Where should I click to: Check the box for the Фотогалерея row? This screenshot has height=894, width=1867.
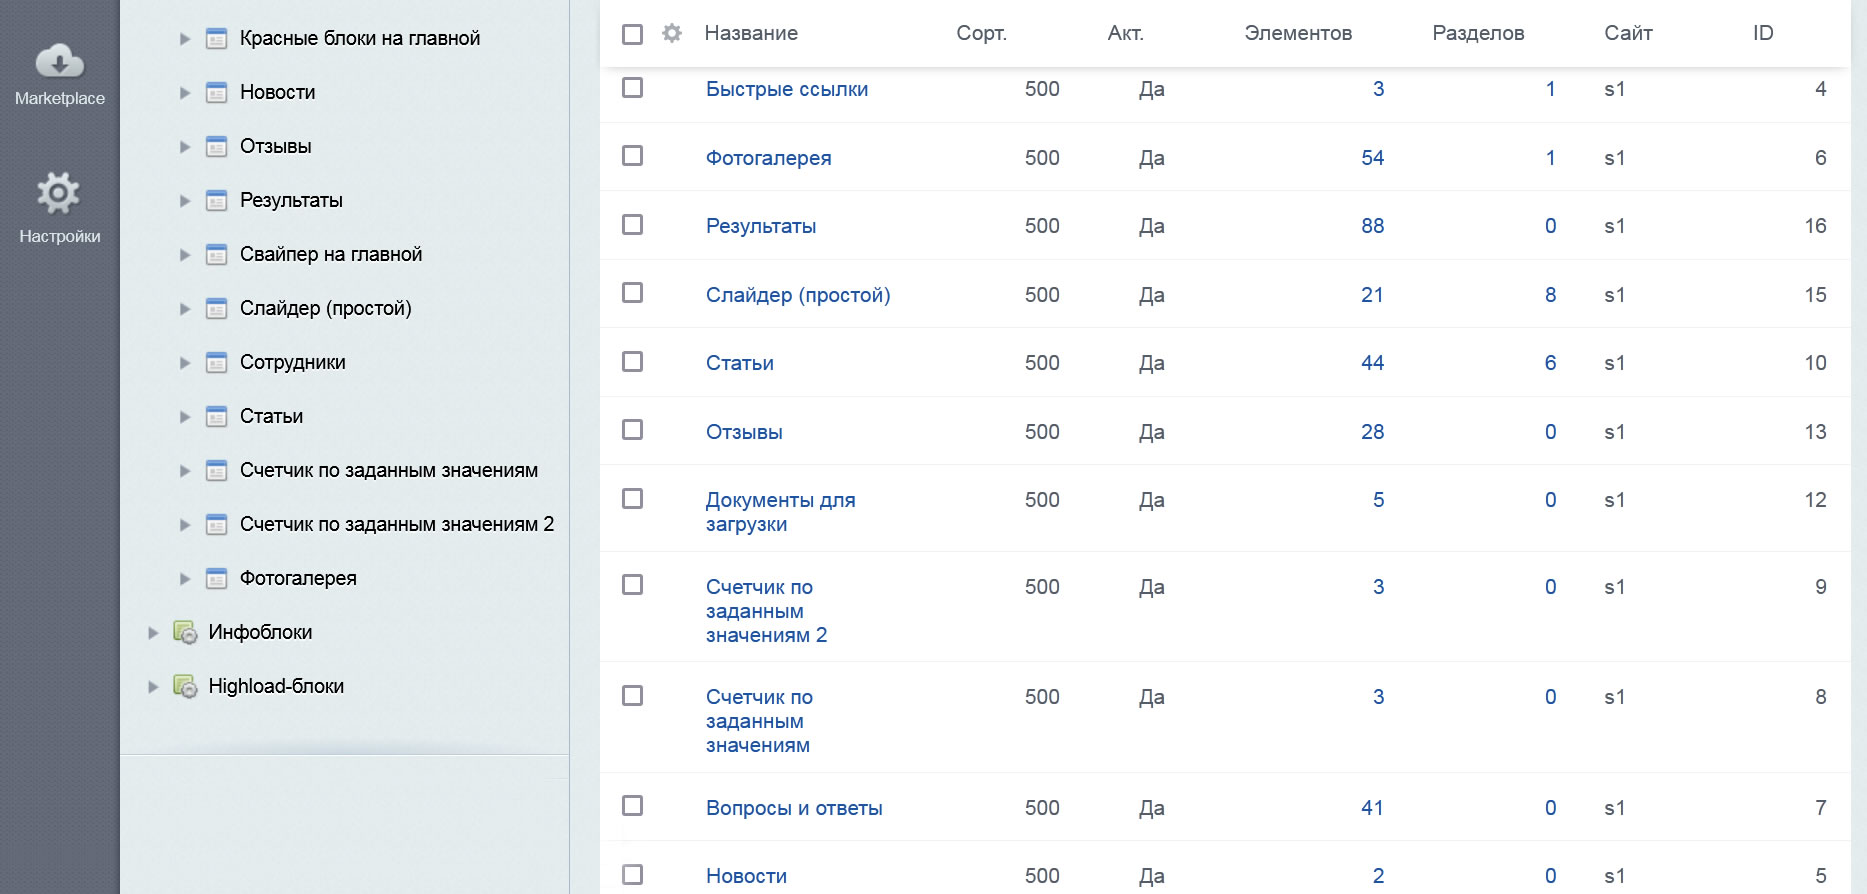click(x=632, y=156)
